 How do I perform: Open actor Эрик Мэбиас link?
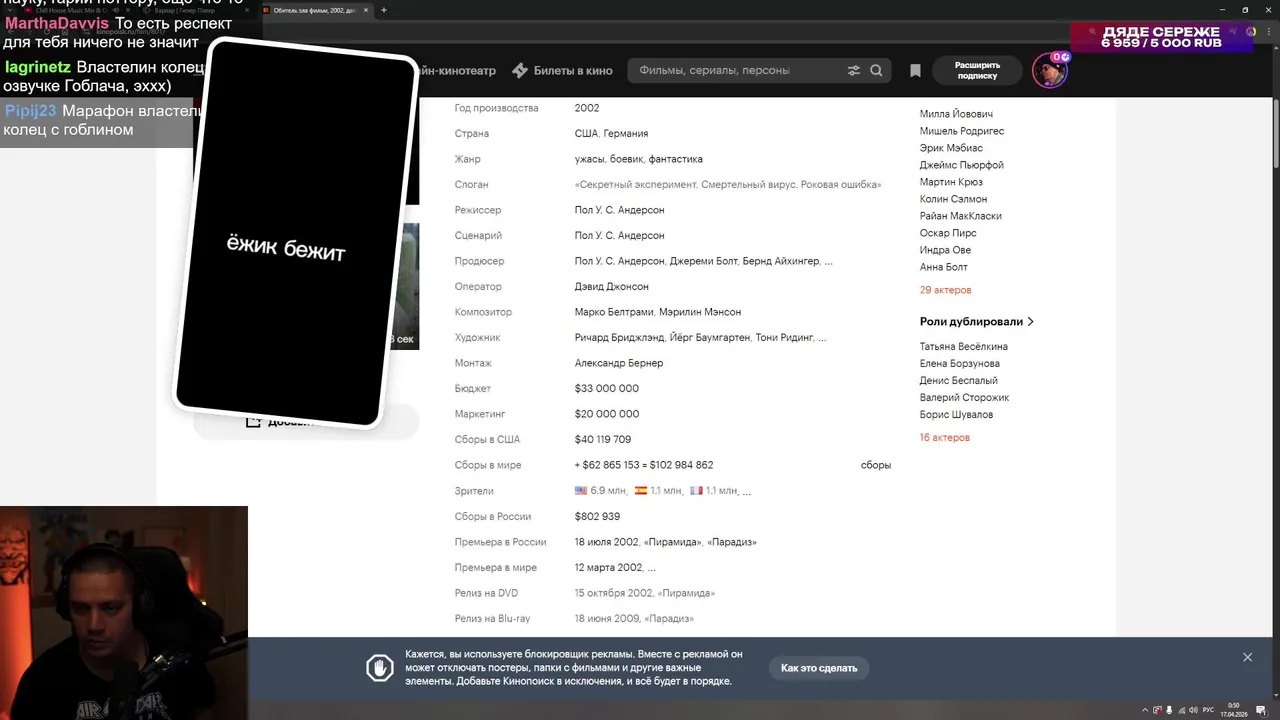951,148
